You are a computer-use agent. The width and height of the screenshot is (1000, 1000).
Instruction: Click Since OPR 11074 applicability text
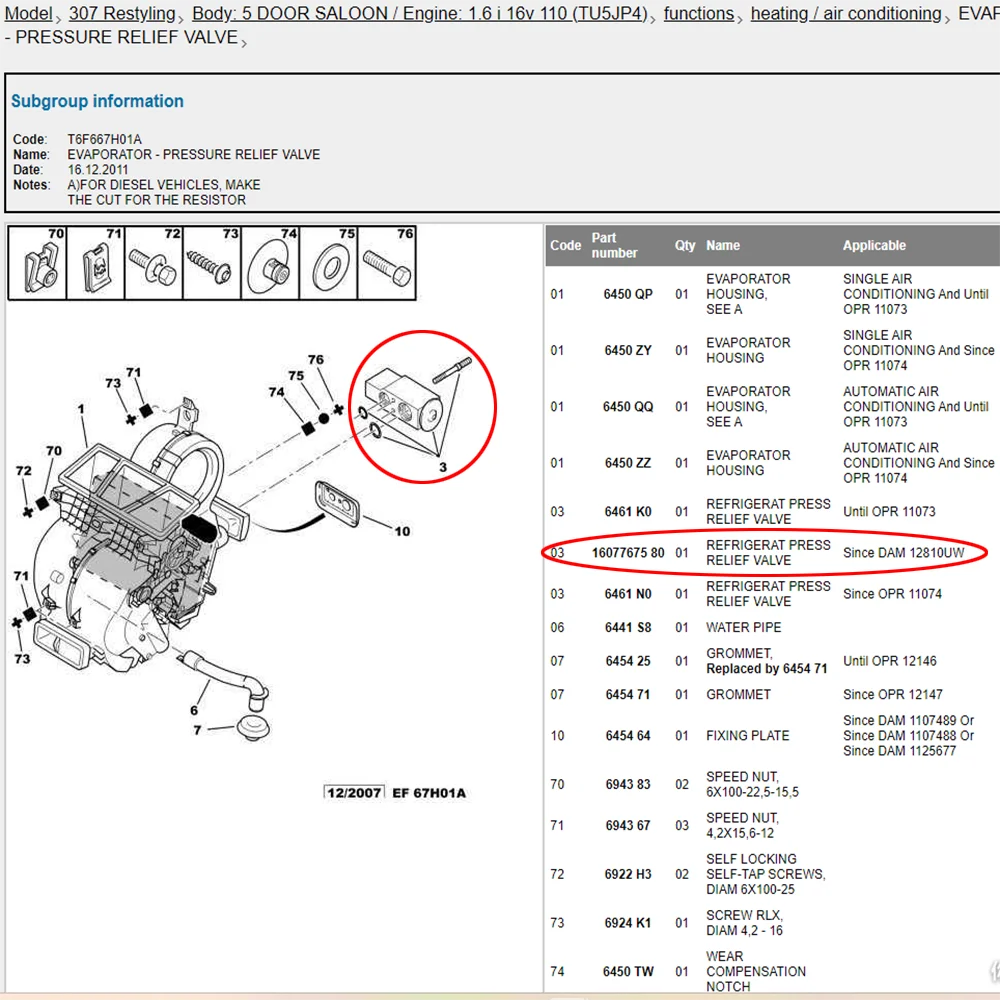click(x=892, y=594)
